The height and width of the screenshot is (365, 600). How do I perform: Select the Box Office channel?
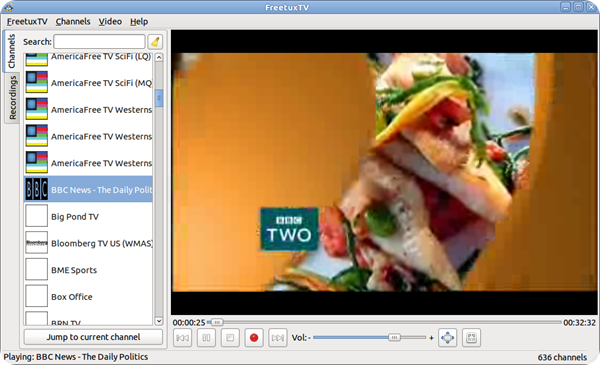(x=88, y=297)
